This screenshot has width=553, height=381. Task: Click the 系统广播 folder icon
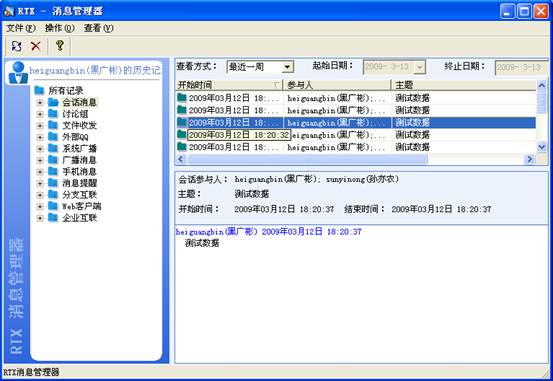[x=53, y=148]
